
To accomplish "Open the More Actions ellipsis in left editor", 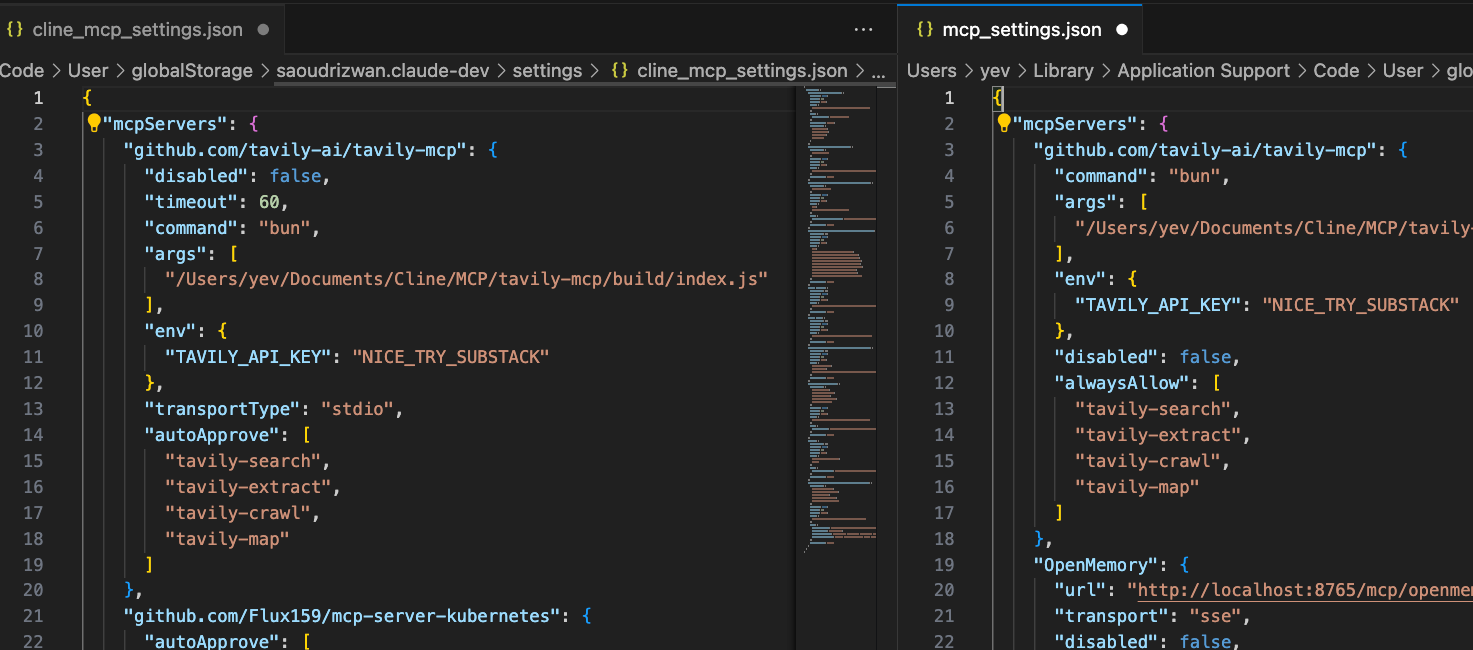I will (x=864, y=30).
